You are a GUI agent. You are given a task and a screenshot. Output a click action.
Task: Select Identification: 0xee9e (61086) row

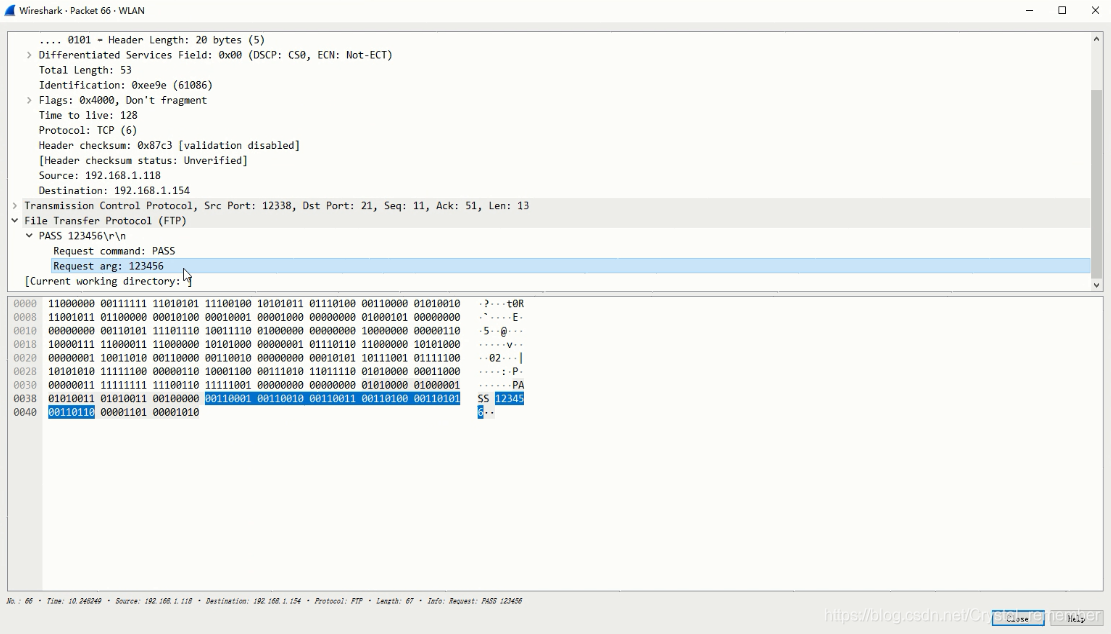(125, 85)
